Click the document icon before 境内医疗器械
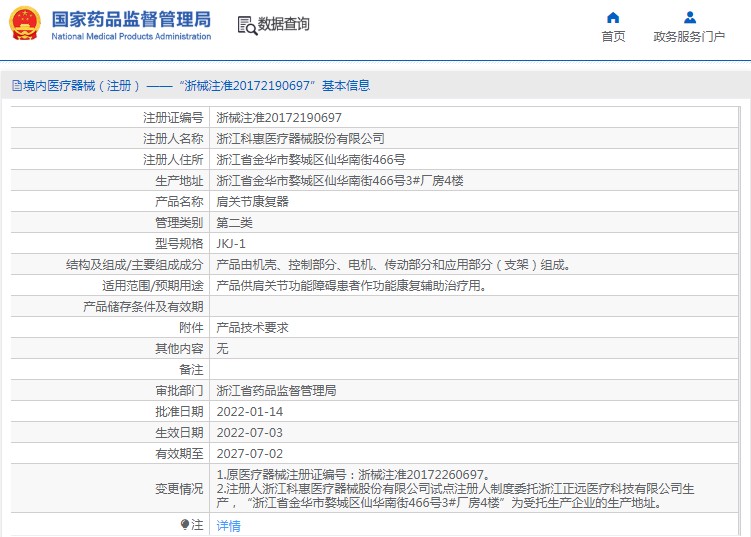 coord(17,86)
